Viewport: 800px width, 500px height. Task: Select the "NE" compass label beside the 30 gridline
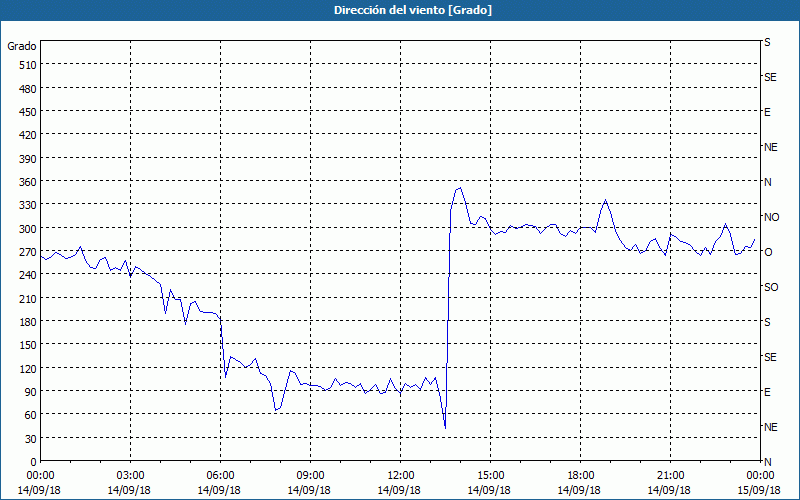click(x=770, y=427)
